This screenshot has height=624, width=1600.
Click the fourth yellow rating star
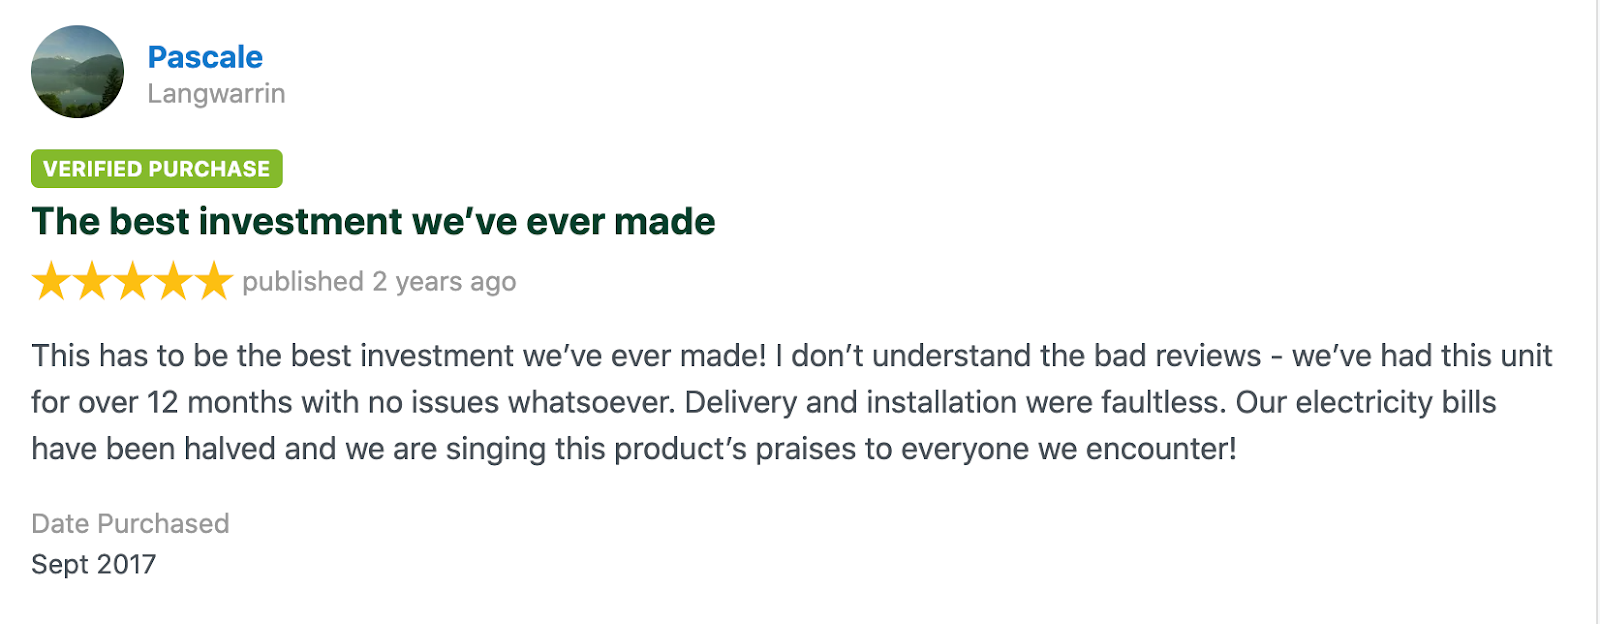coord(173,282)
